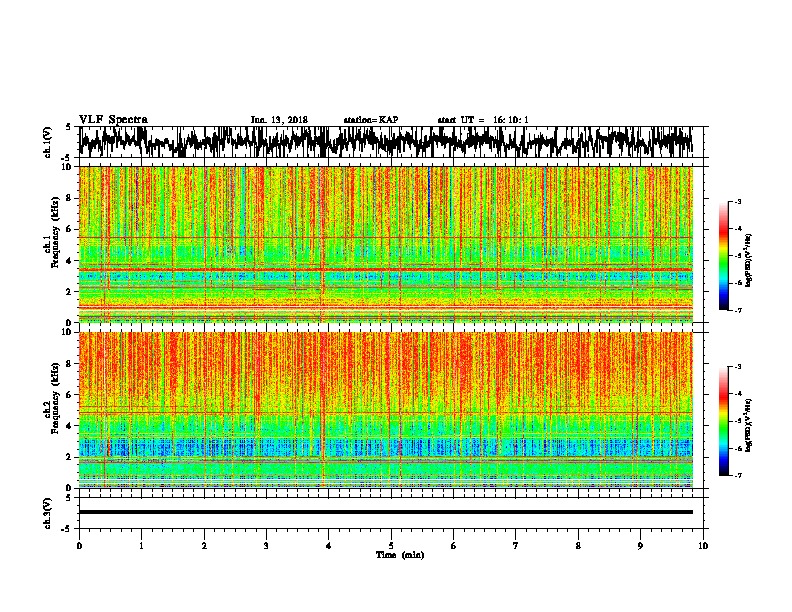Click tick label "0" on time axis

(x=79, y=546)
